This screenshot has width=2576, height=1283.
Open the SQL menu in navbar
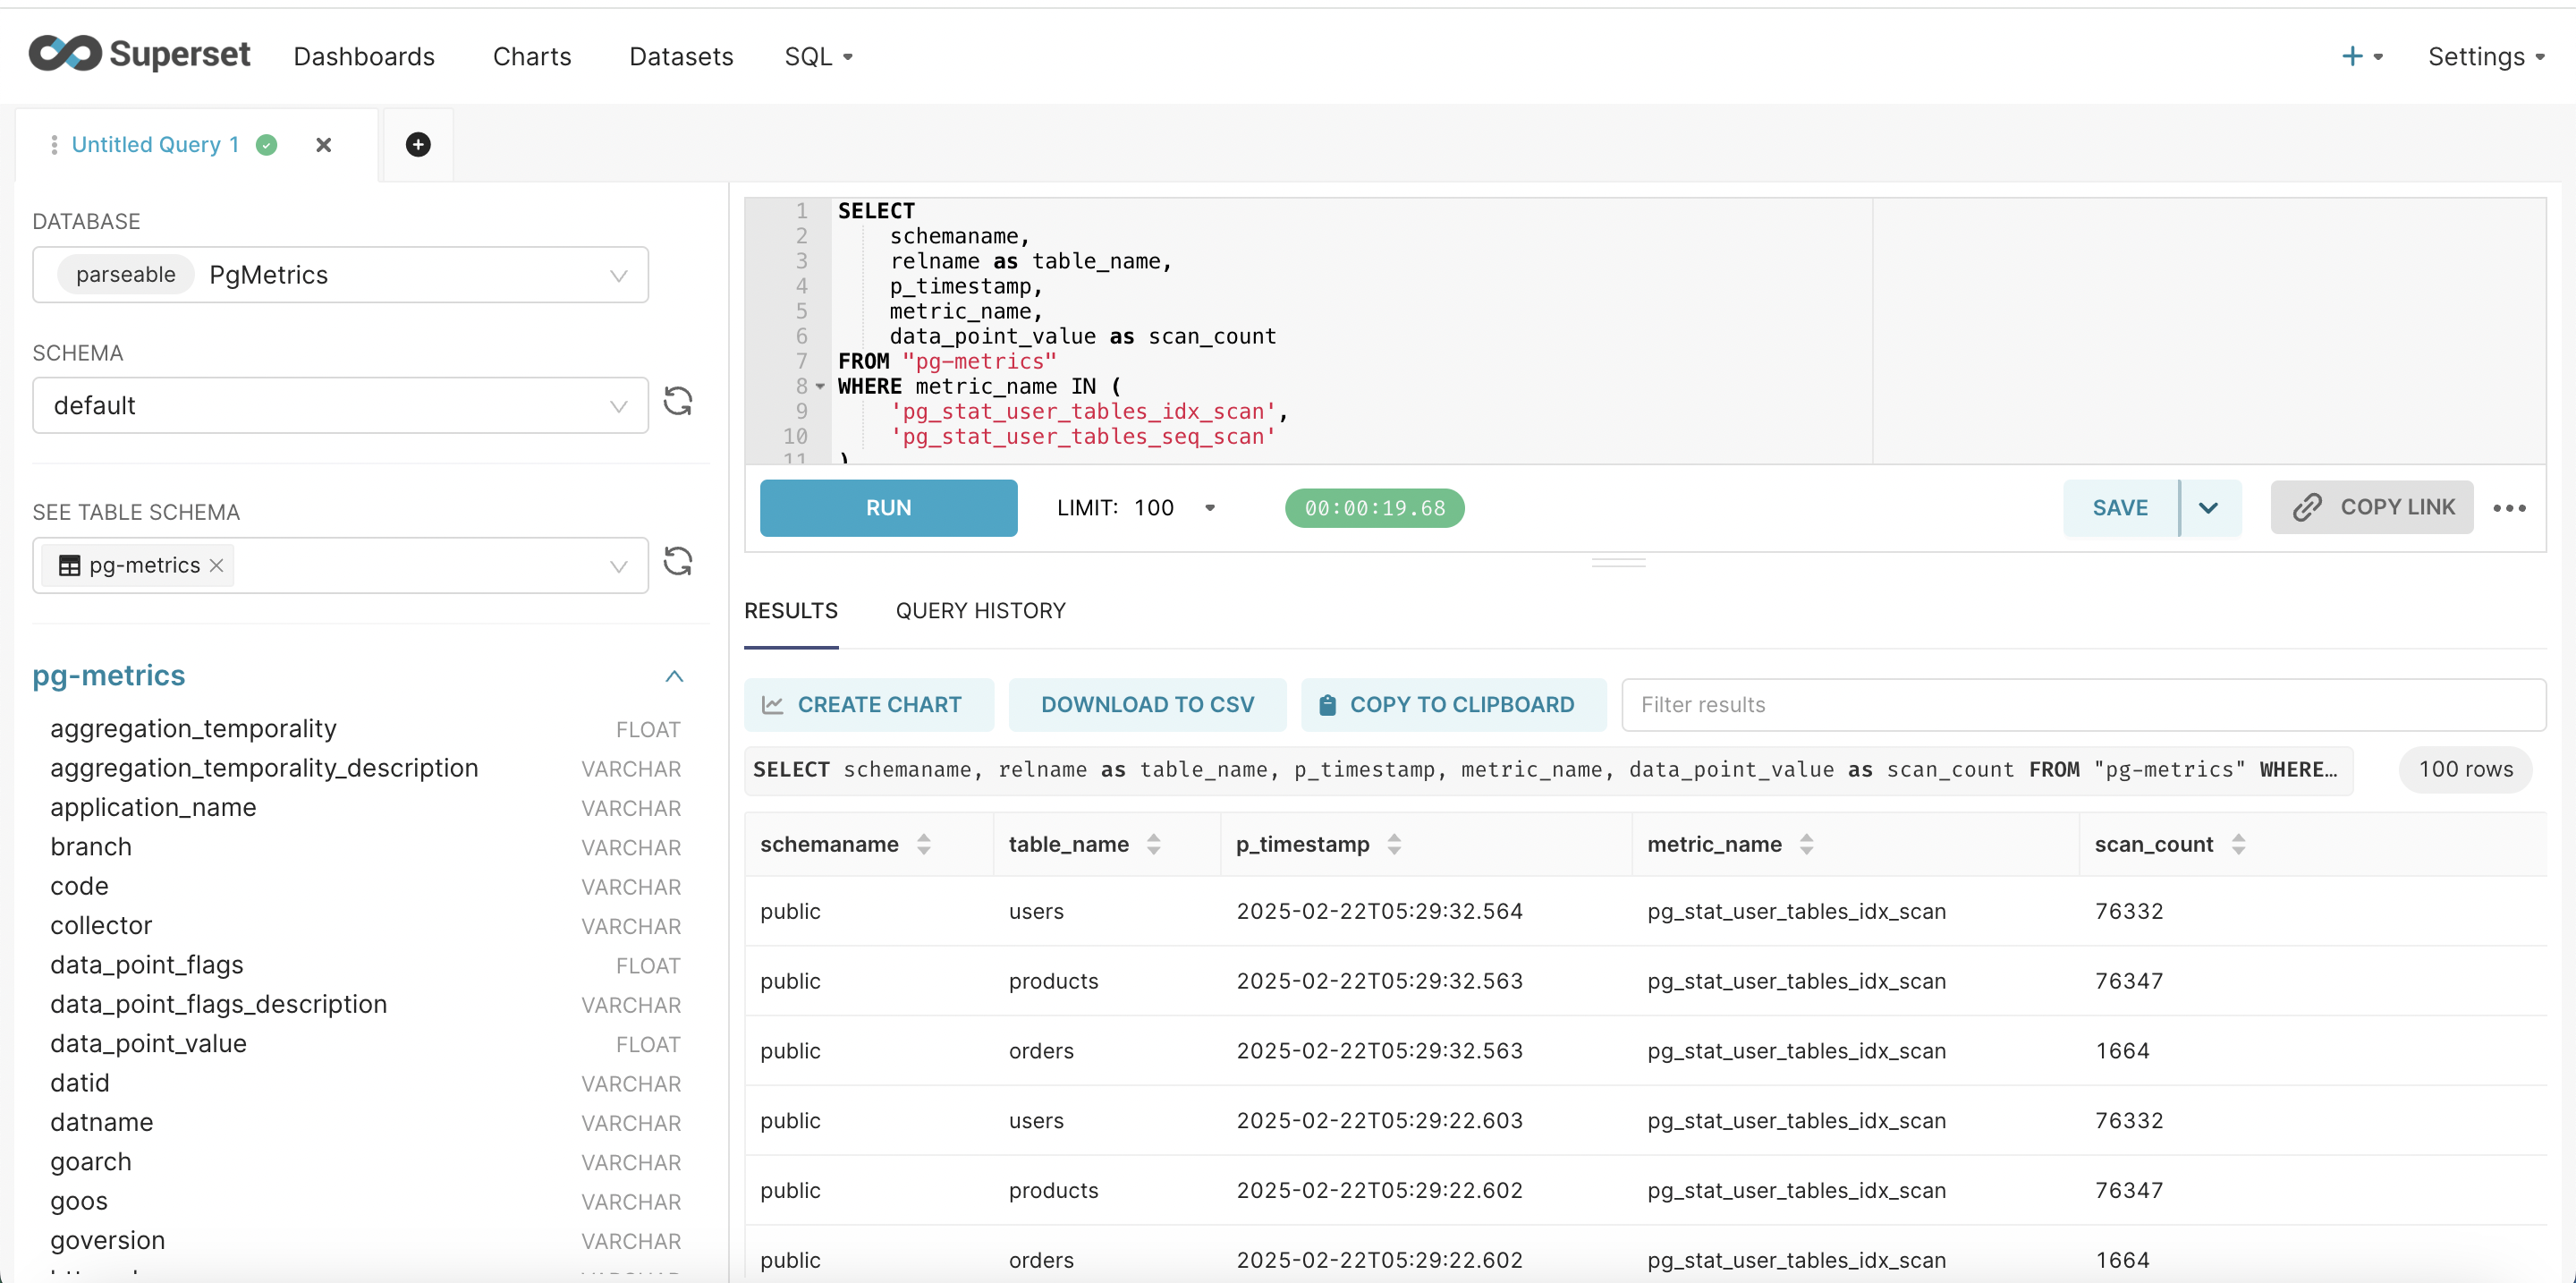818,57
